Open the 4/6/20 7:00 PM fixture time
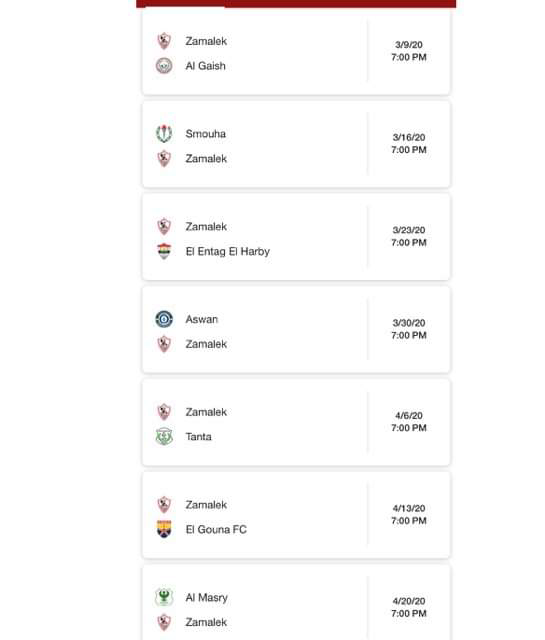This screenshot has width=545, height=640. [409, 428]
